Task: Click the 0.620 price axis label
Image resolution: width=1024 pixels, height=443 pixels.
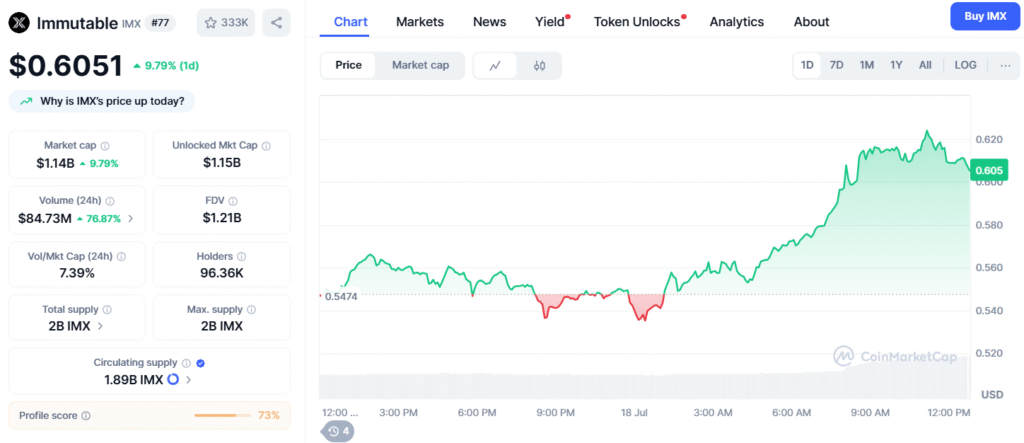Action: [989, 139]
